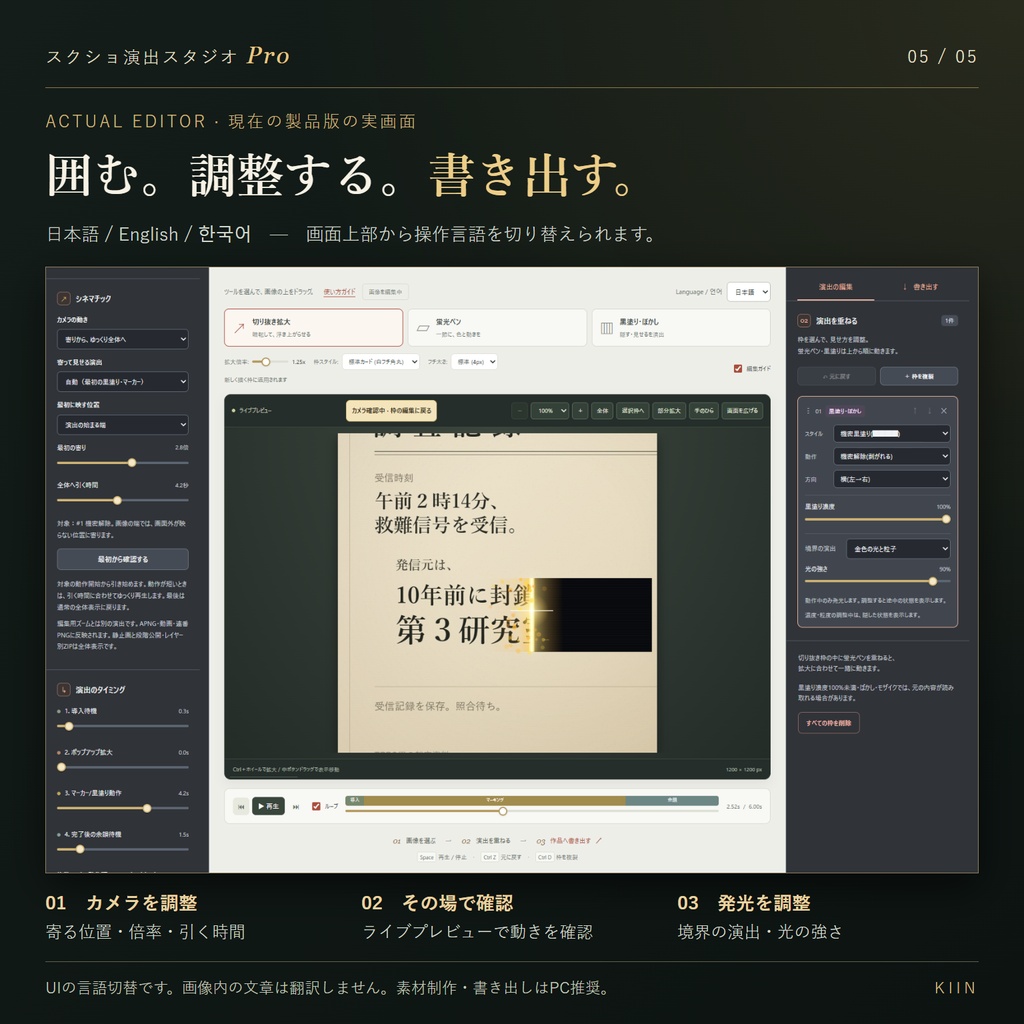
Task: Click the 元に戻す undo button
Action: [836, 376]
